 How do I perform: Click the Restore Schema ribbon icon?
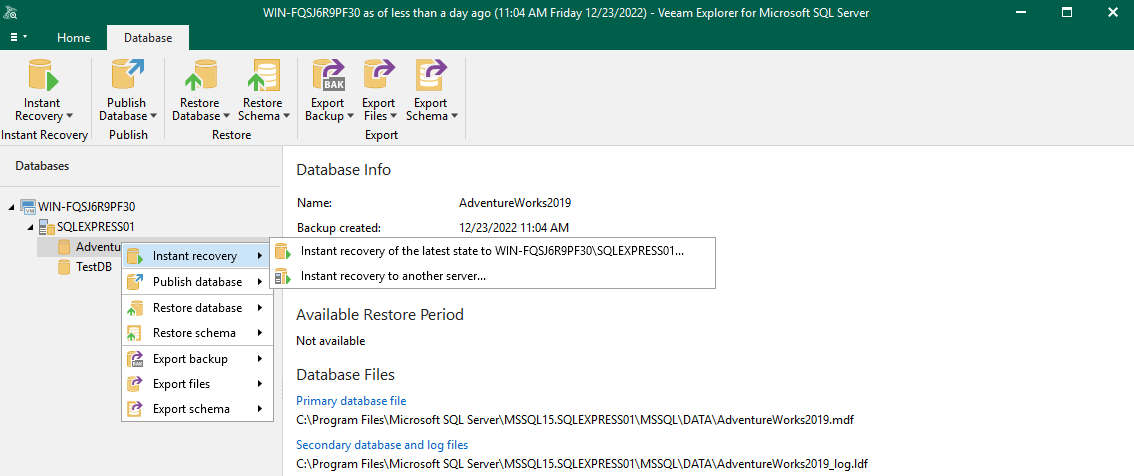(x=263, y=76)
